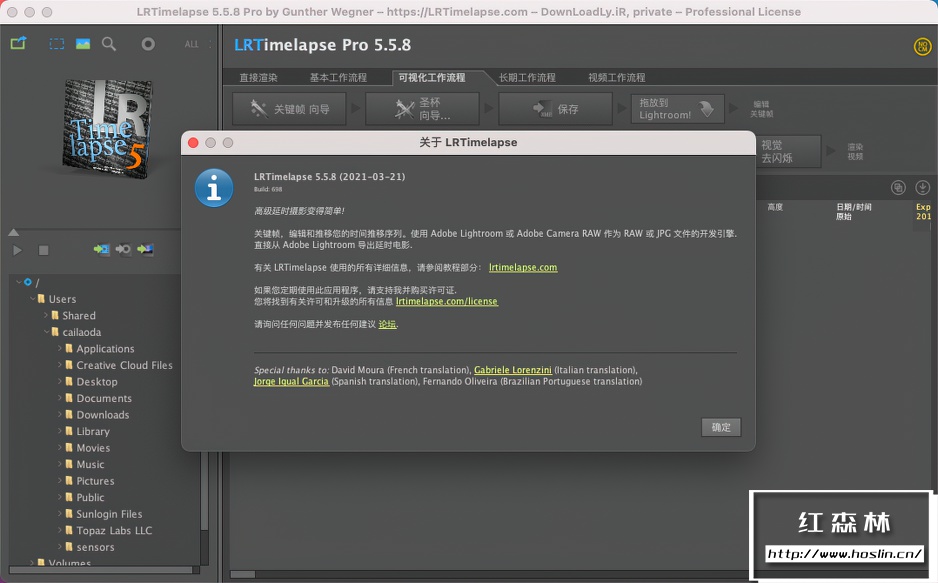Select the Library folder
Image resolution: width=938 pixels, height=583 pixels.
pos(93,431)
